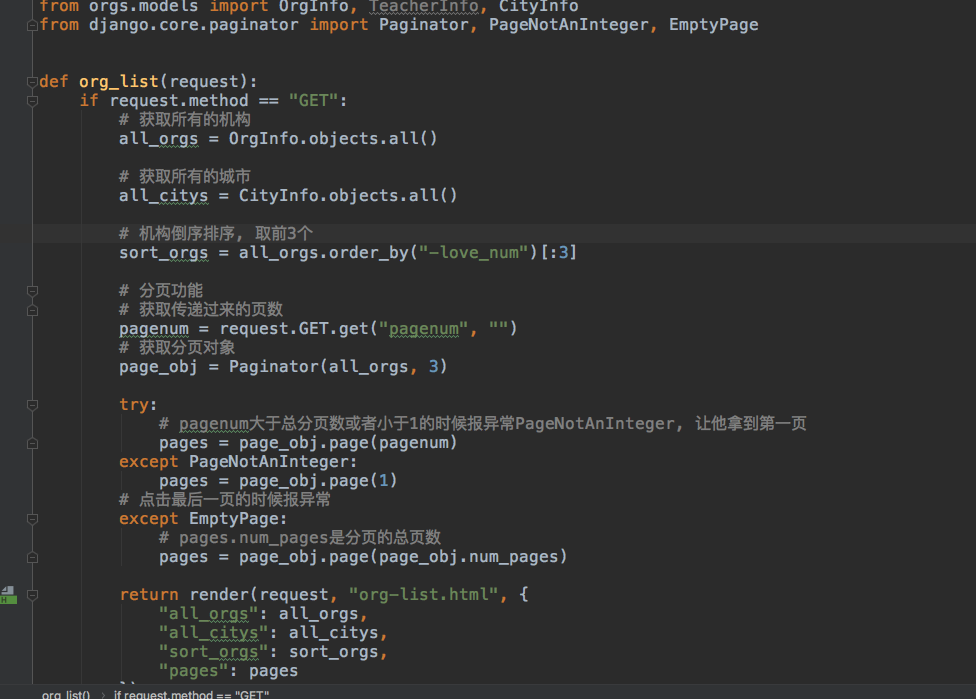Image resolution: width=976 pixels, height=699 pixels.
Task: Collapse the 'if request.method' block fold marker
Action: tap(32, 101)
